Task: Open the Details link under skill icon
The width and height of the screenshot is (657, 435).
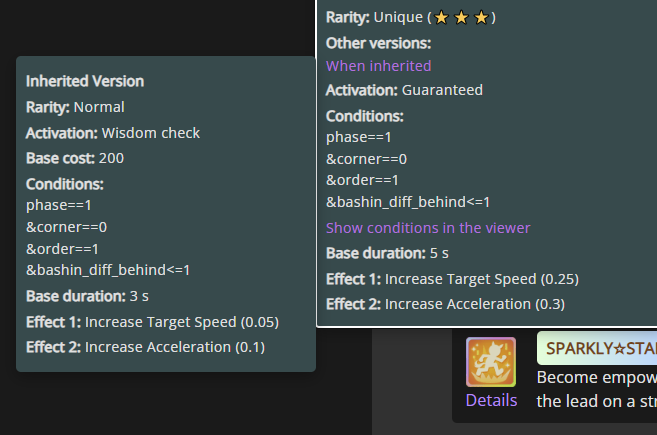Action: [491, 400]
